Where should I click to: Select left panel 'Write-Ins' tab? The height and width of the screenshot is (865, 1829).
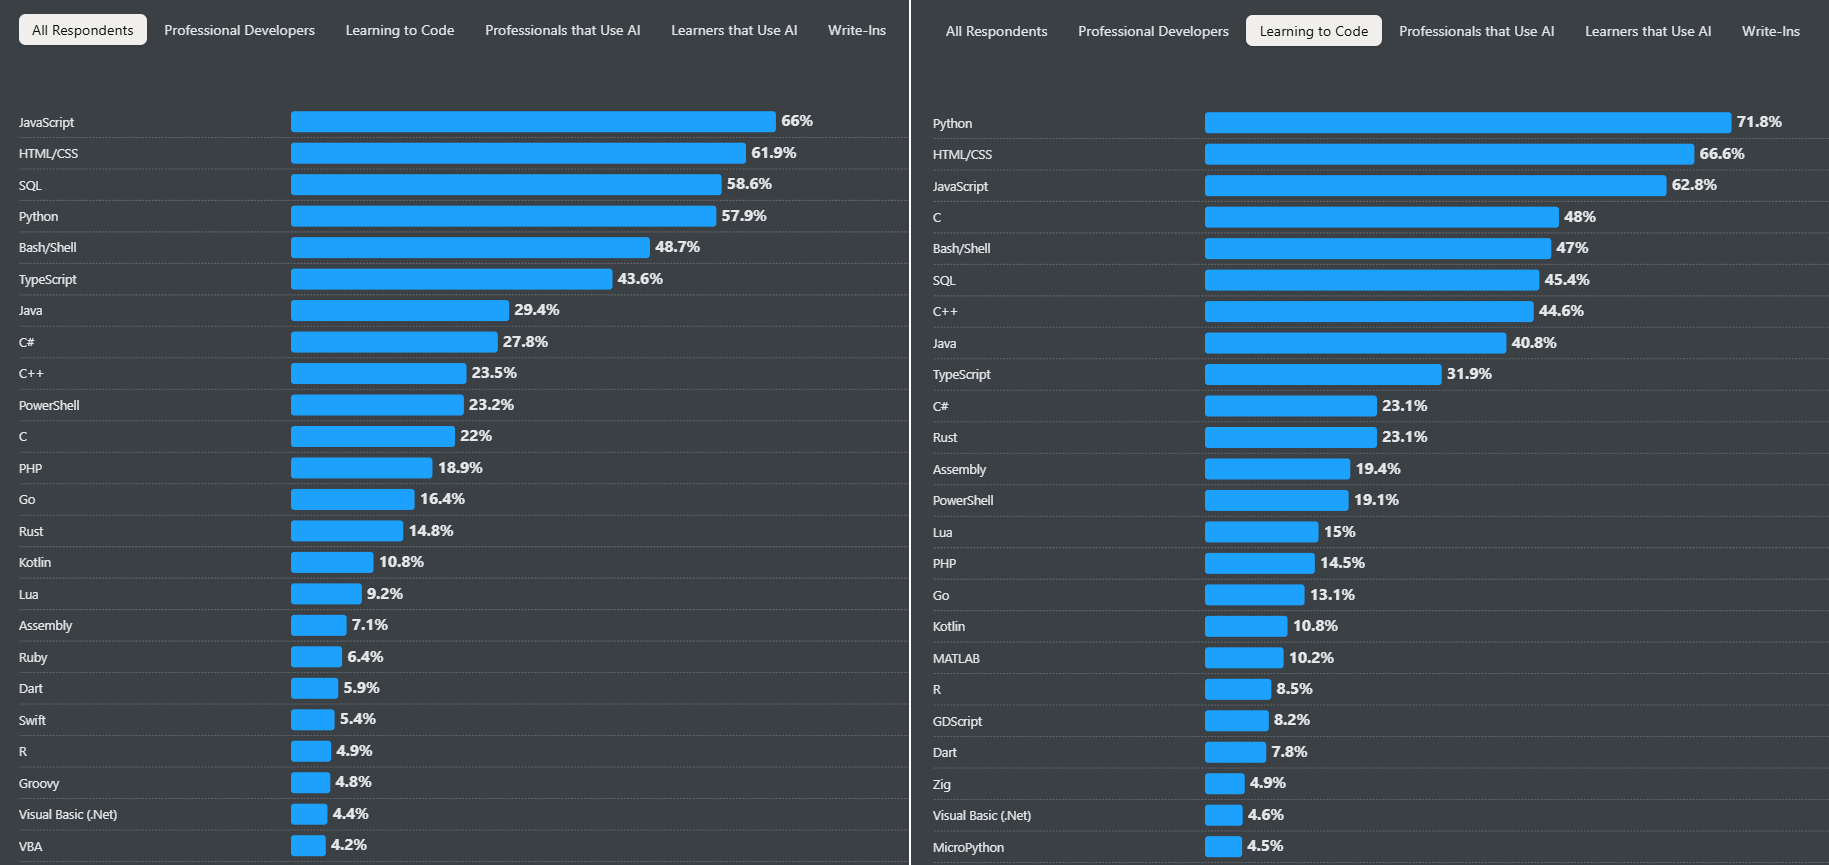(856, 30)
